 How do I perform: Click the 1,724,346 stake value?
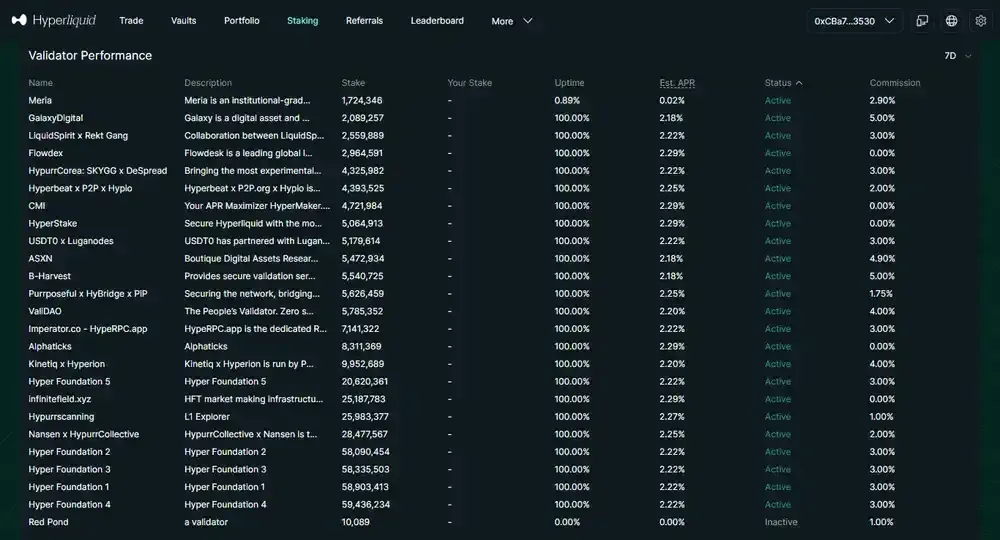click(x=362, y=100)
